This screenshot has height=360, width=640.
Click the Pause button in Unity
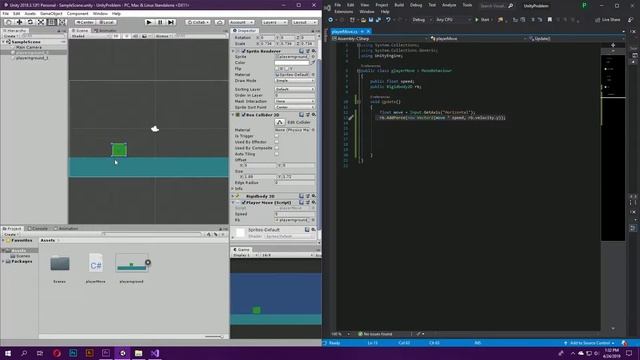click(160, 22)
